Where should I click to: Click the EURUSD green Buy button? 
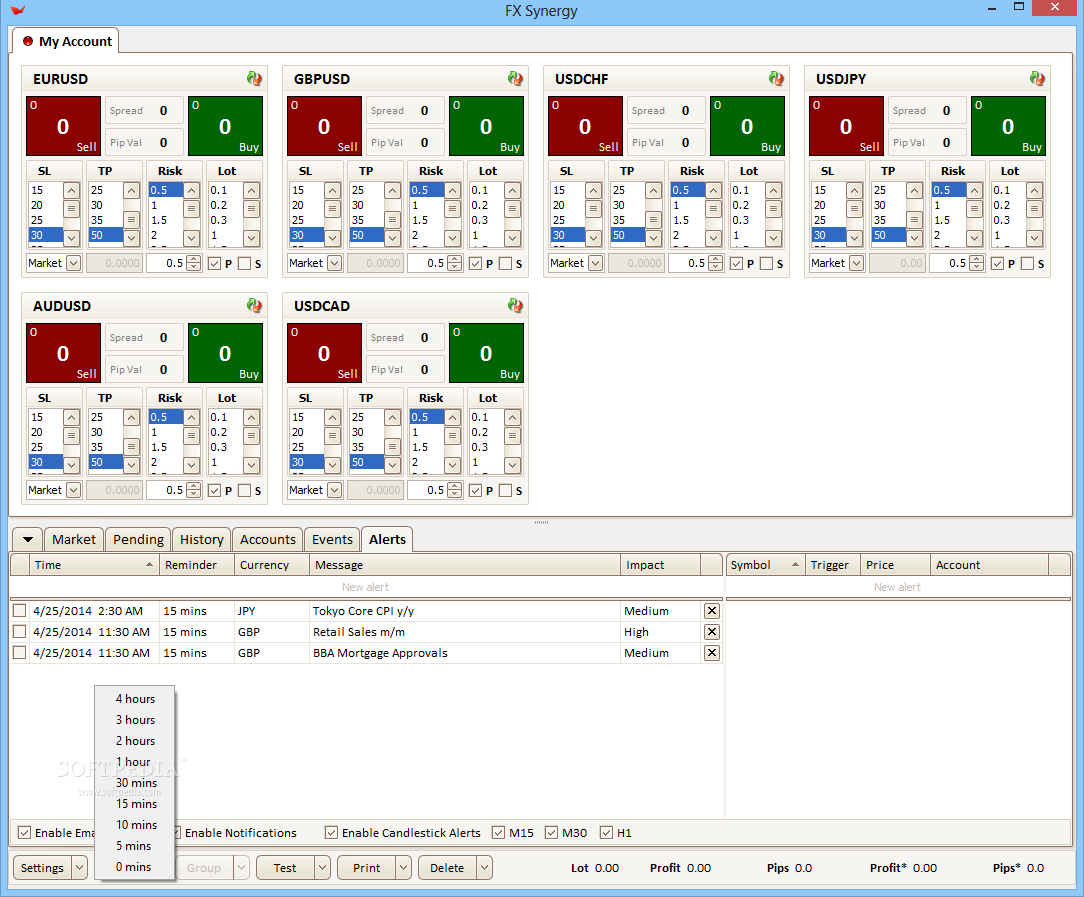pyautogui.click(x=225, y=126)
